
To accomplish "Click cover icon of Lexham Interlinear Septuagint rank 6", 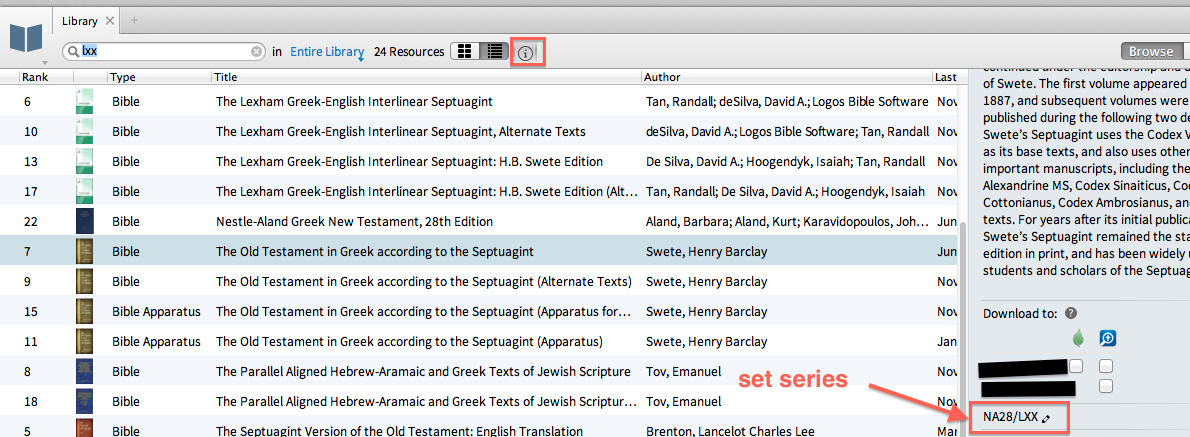I will coord(84,102).
